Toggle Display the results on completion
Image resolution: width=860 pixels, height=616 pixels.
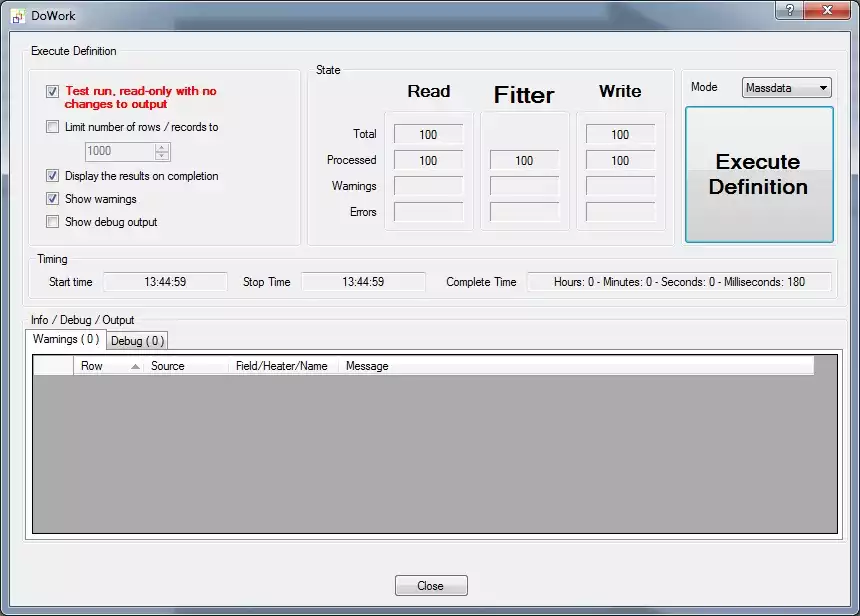pyautogui.click(x=53, y=176)
